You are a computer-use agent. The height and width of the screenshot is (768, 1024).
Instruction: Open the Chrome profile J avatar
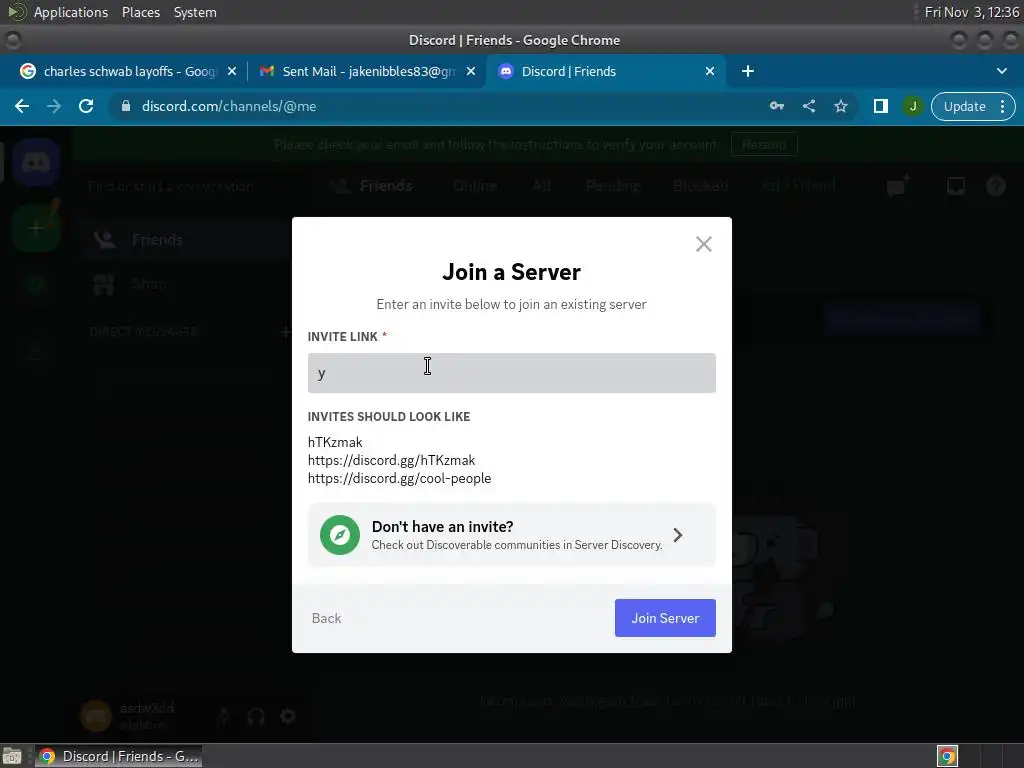point(912,106)
